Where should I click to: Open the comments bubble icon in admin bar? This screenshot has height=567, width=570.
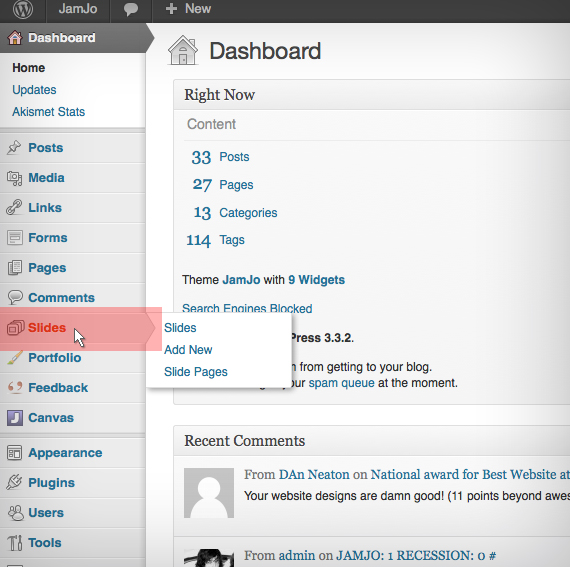point(131,9)
